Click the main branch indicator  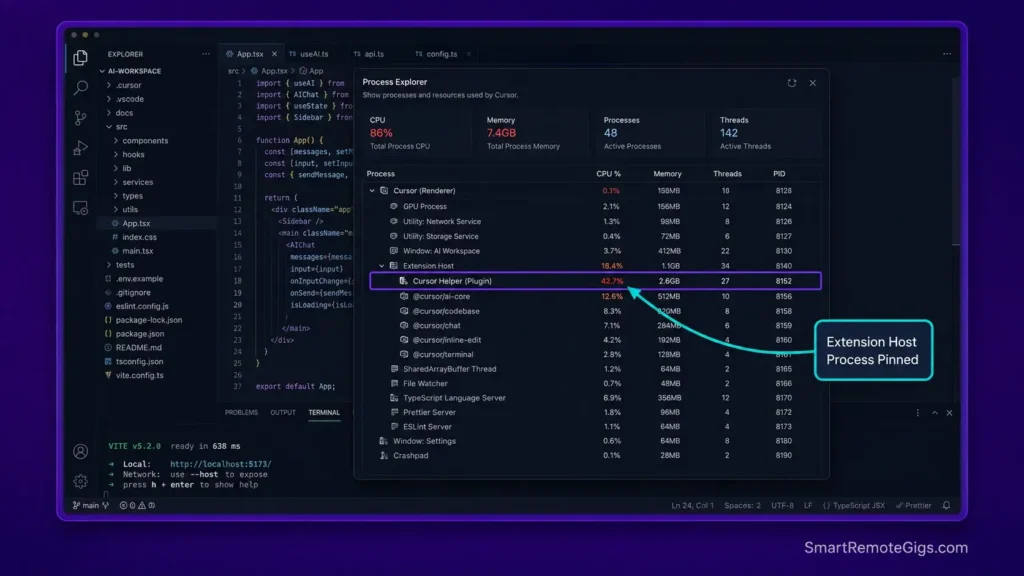click(x=90, y=505)
